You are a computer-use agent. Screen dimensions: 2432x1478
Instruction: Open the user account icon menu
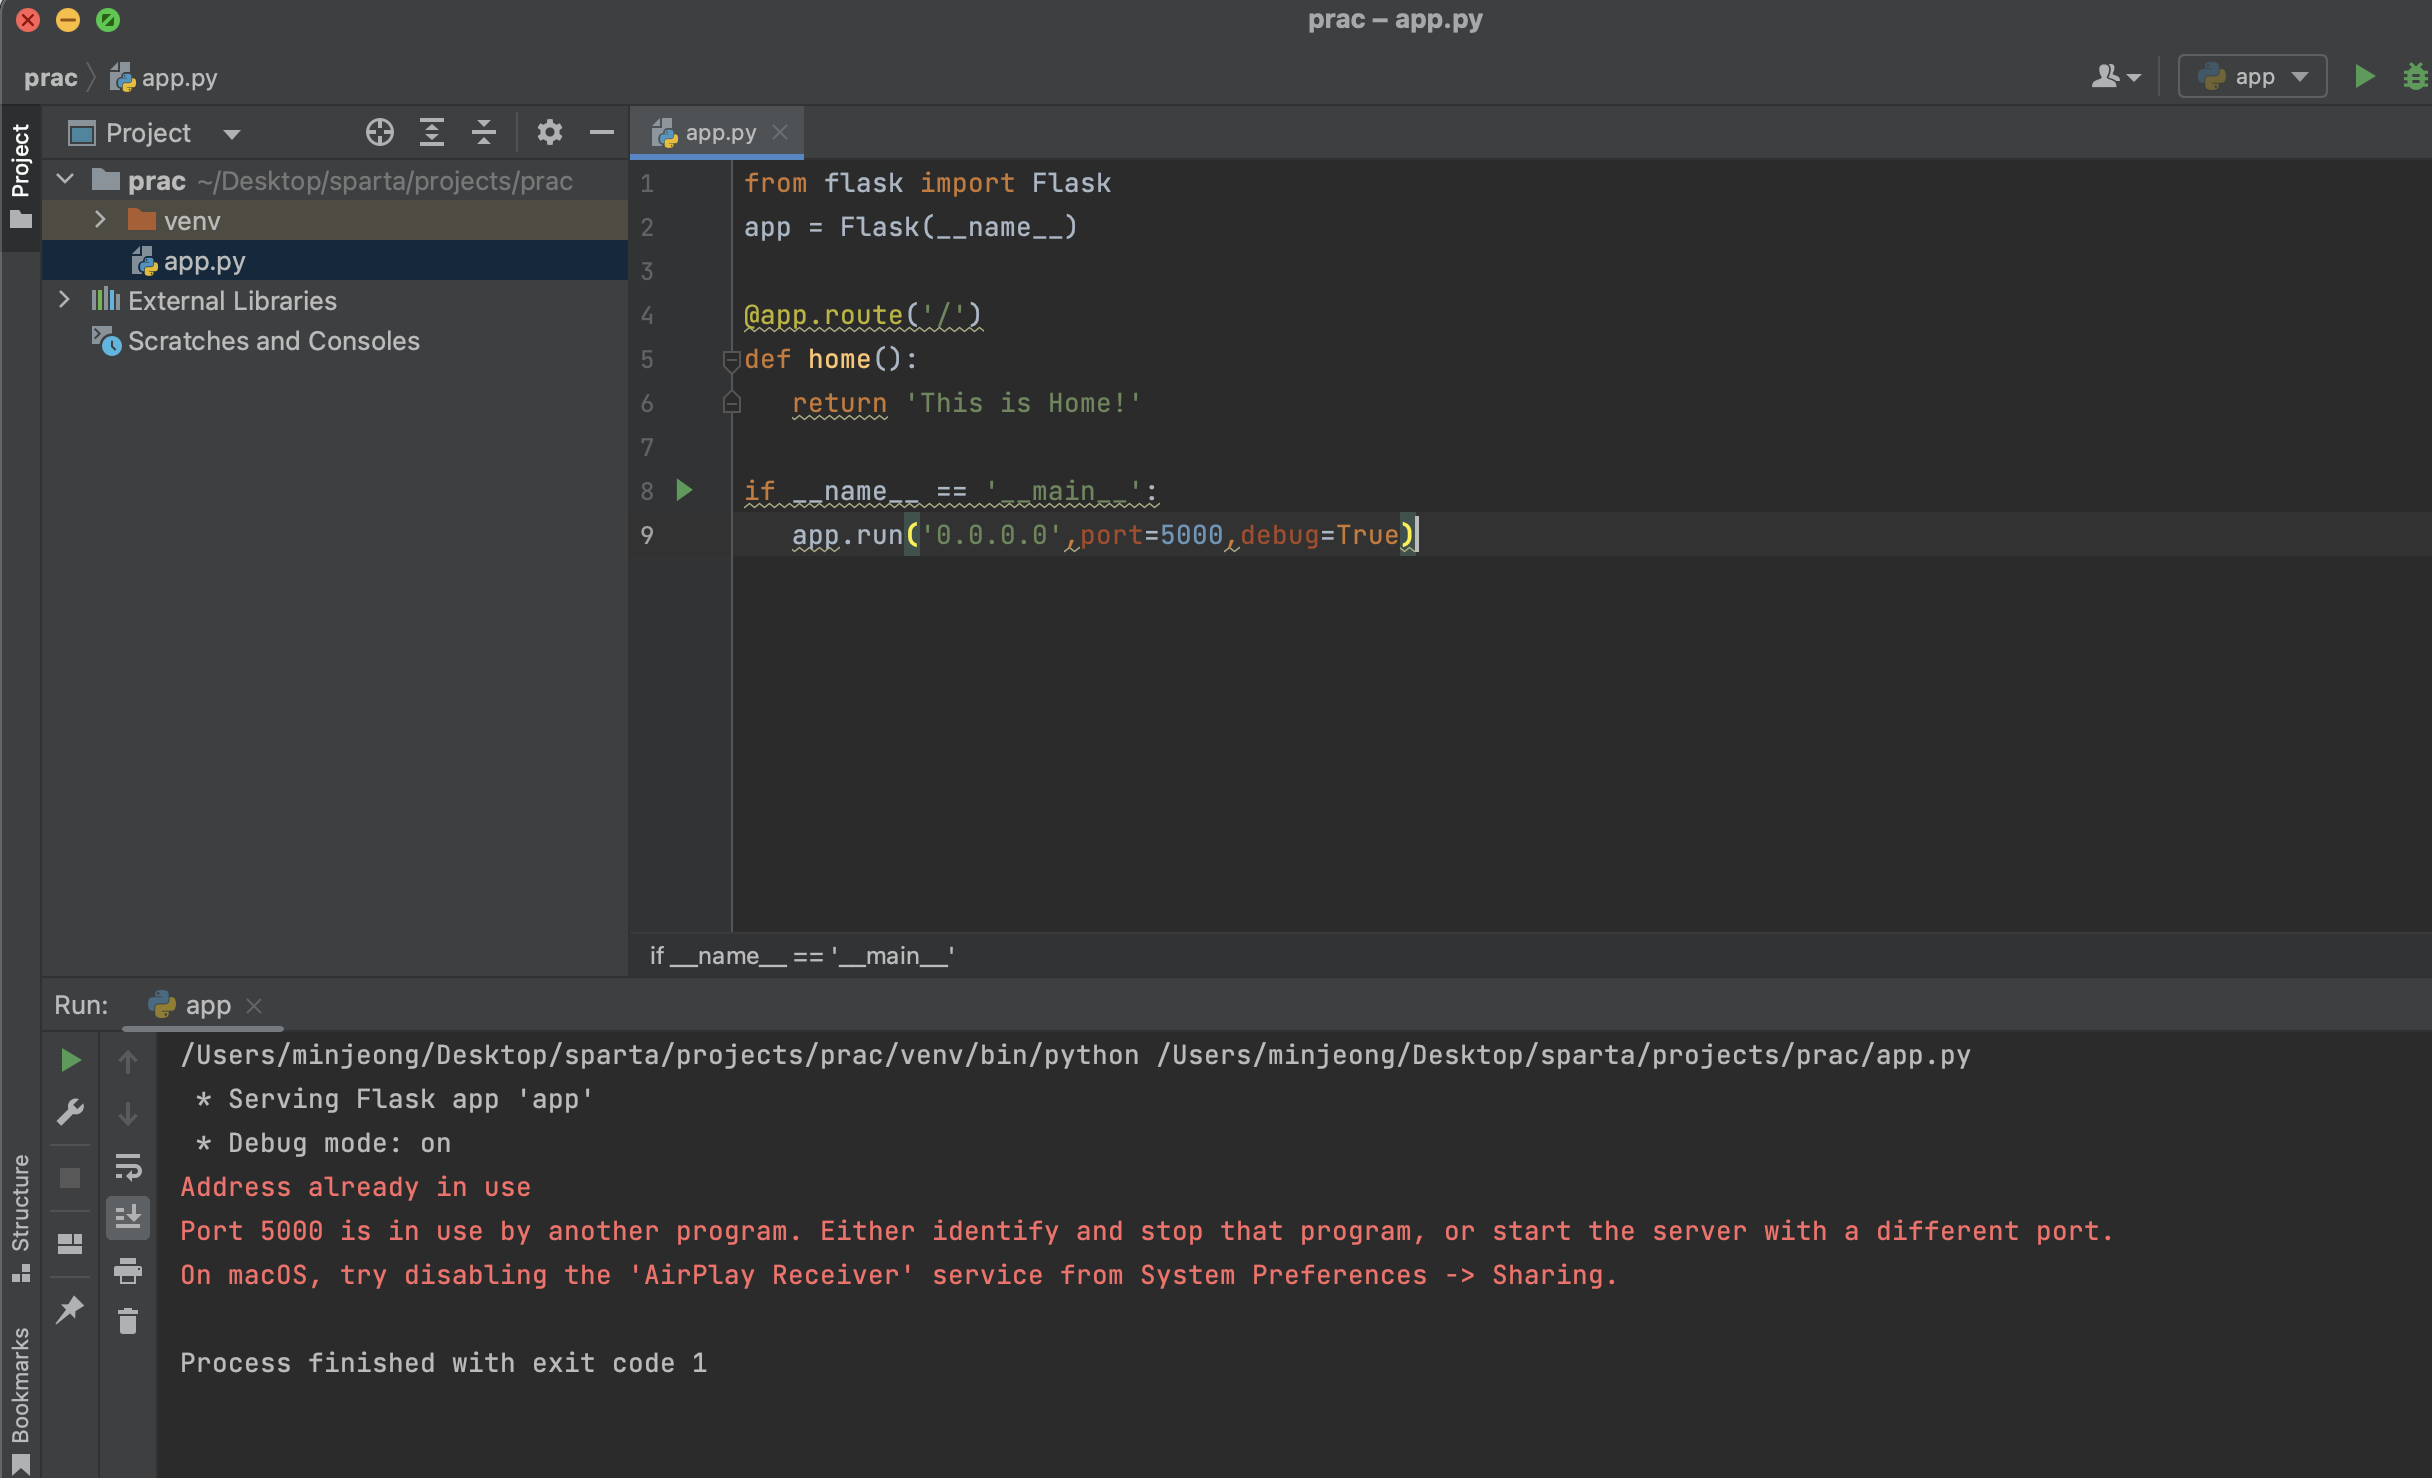click(x=2115, y=76)
